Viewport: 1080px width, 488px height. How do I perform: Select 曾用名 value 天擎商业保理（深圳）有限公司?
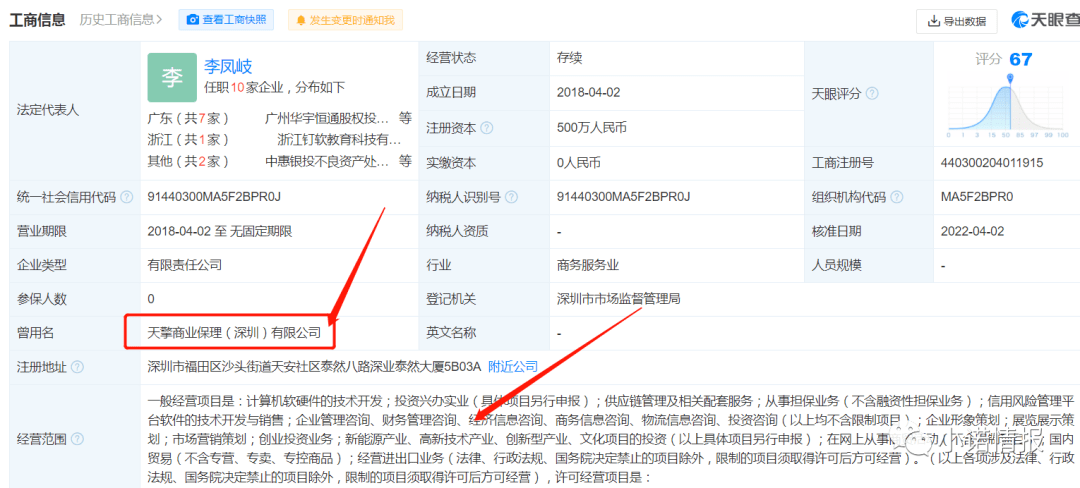(x=235, y=332)
